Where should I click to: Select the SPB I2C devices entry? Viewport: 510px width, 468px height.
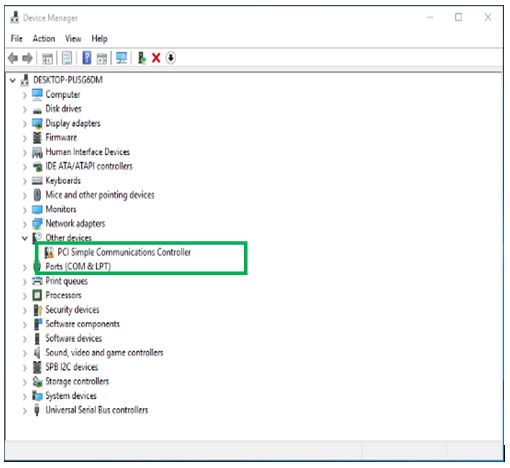[72, 367]
